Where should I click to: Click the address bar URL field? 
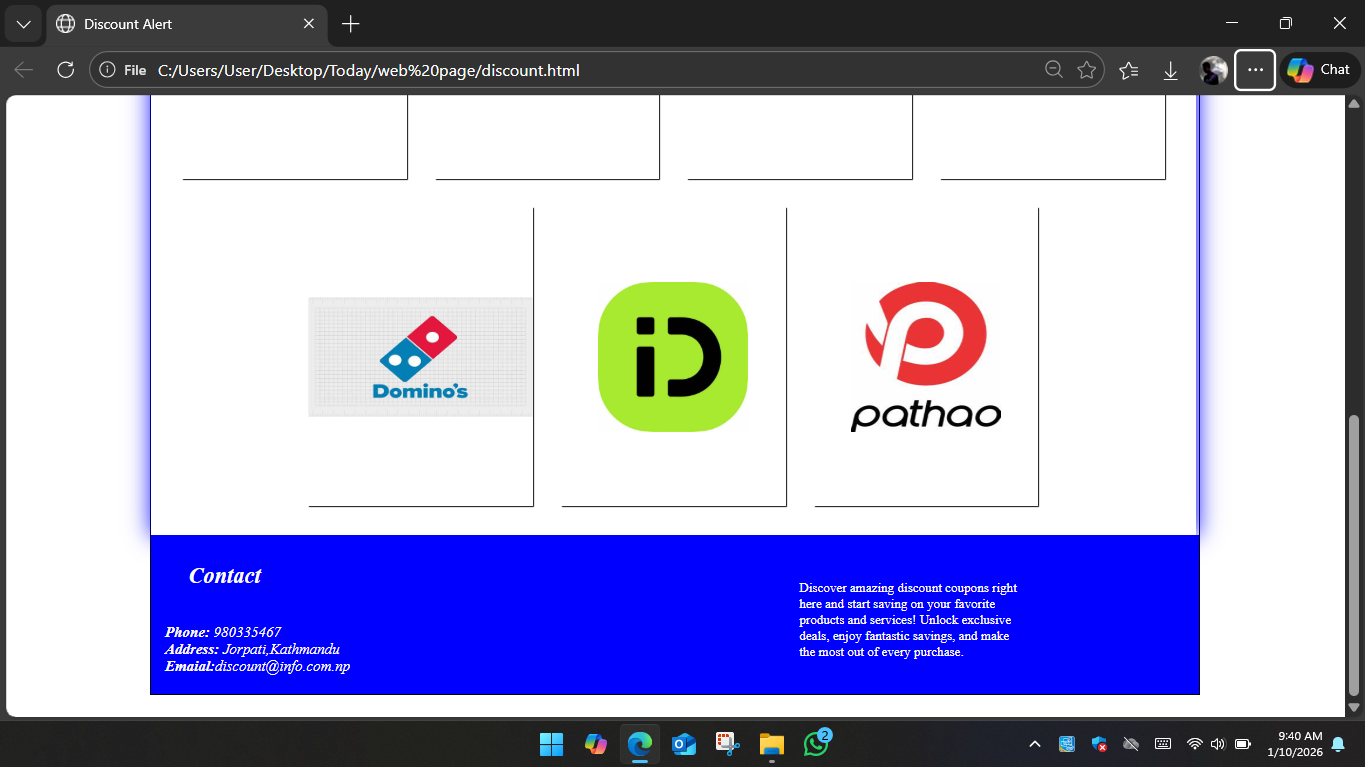(x=580, y=70)
